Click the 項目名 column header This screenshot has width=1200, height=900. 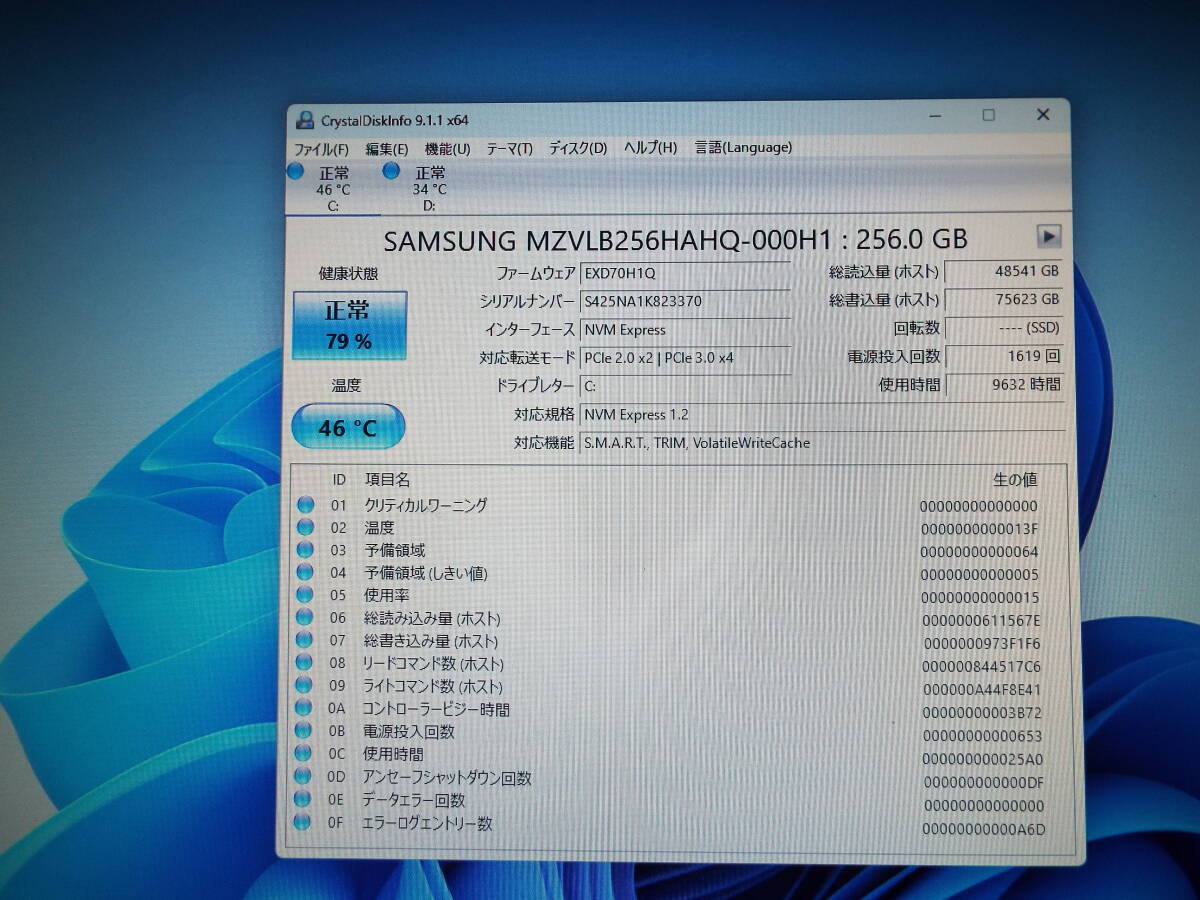pos(387,480)
